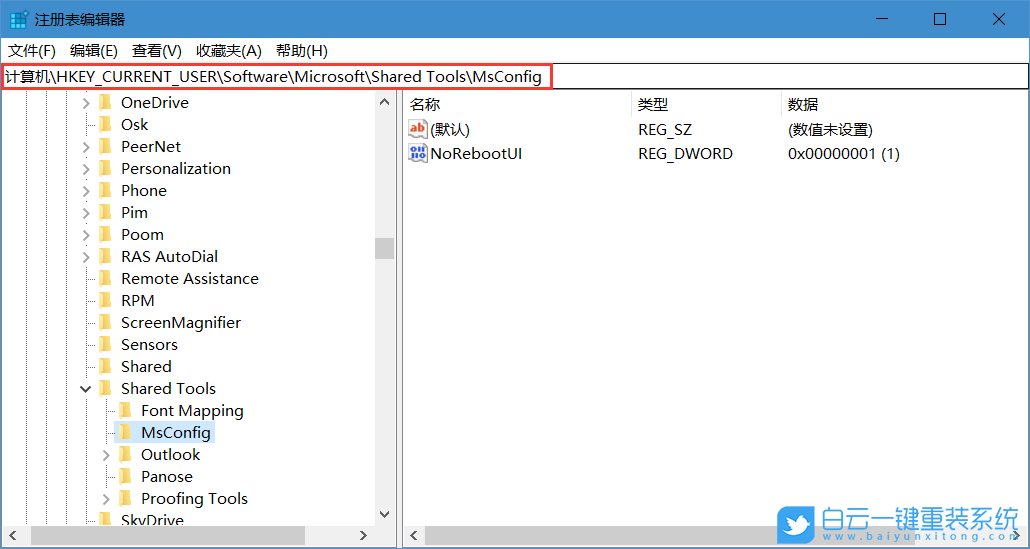Open the 文件(F) menu
1030x549 pixels.
32,51
